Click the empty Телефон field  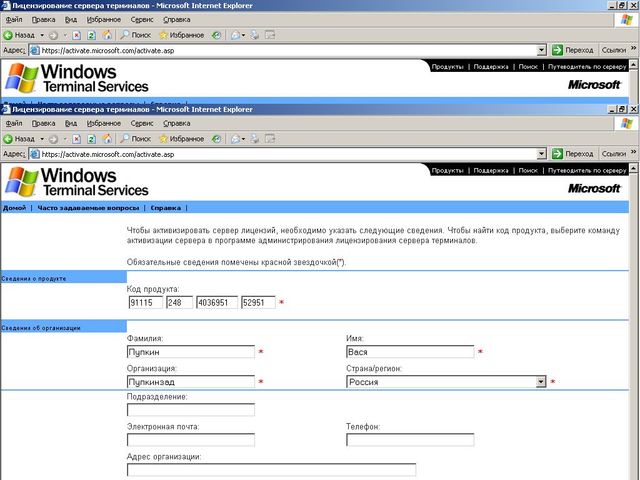(410, 440)
